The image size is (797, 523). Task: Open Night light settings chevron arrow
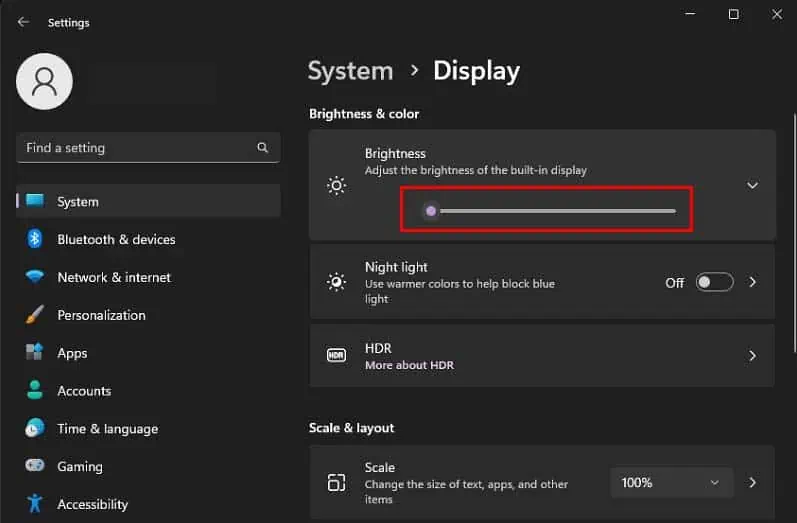[753, 283]
